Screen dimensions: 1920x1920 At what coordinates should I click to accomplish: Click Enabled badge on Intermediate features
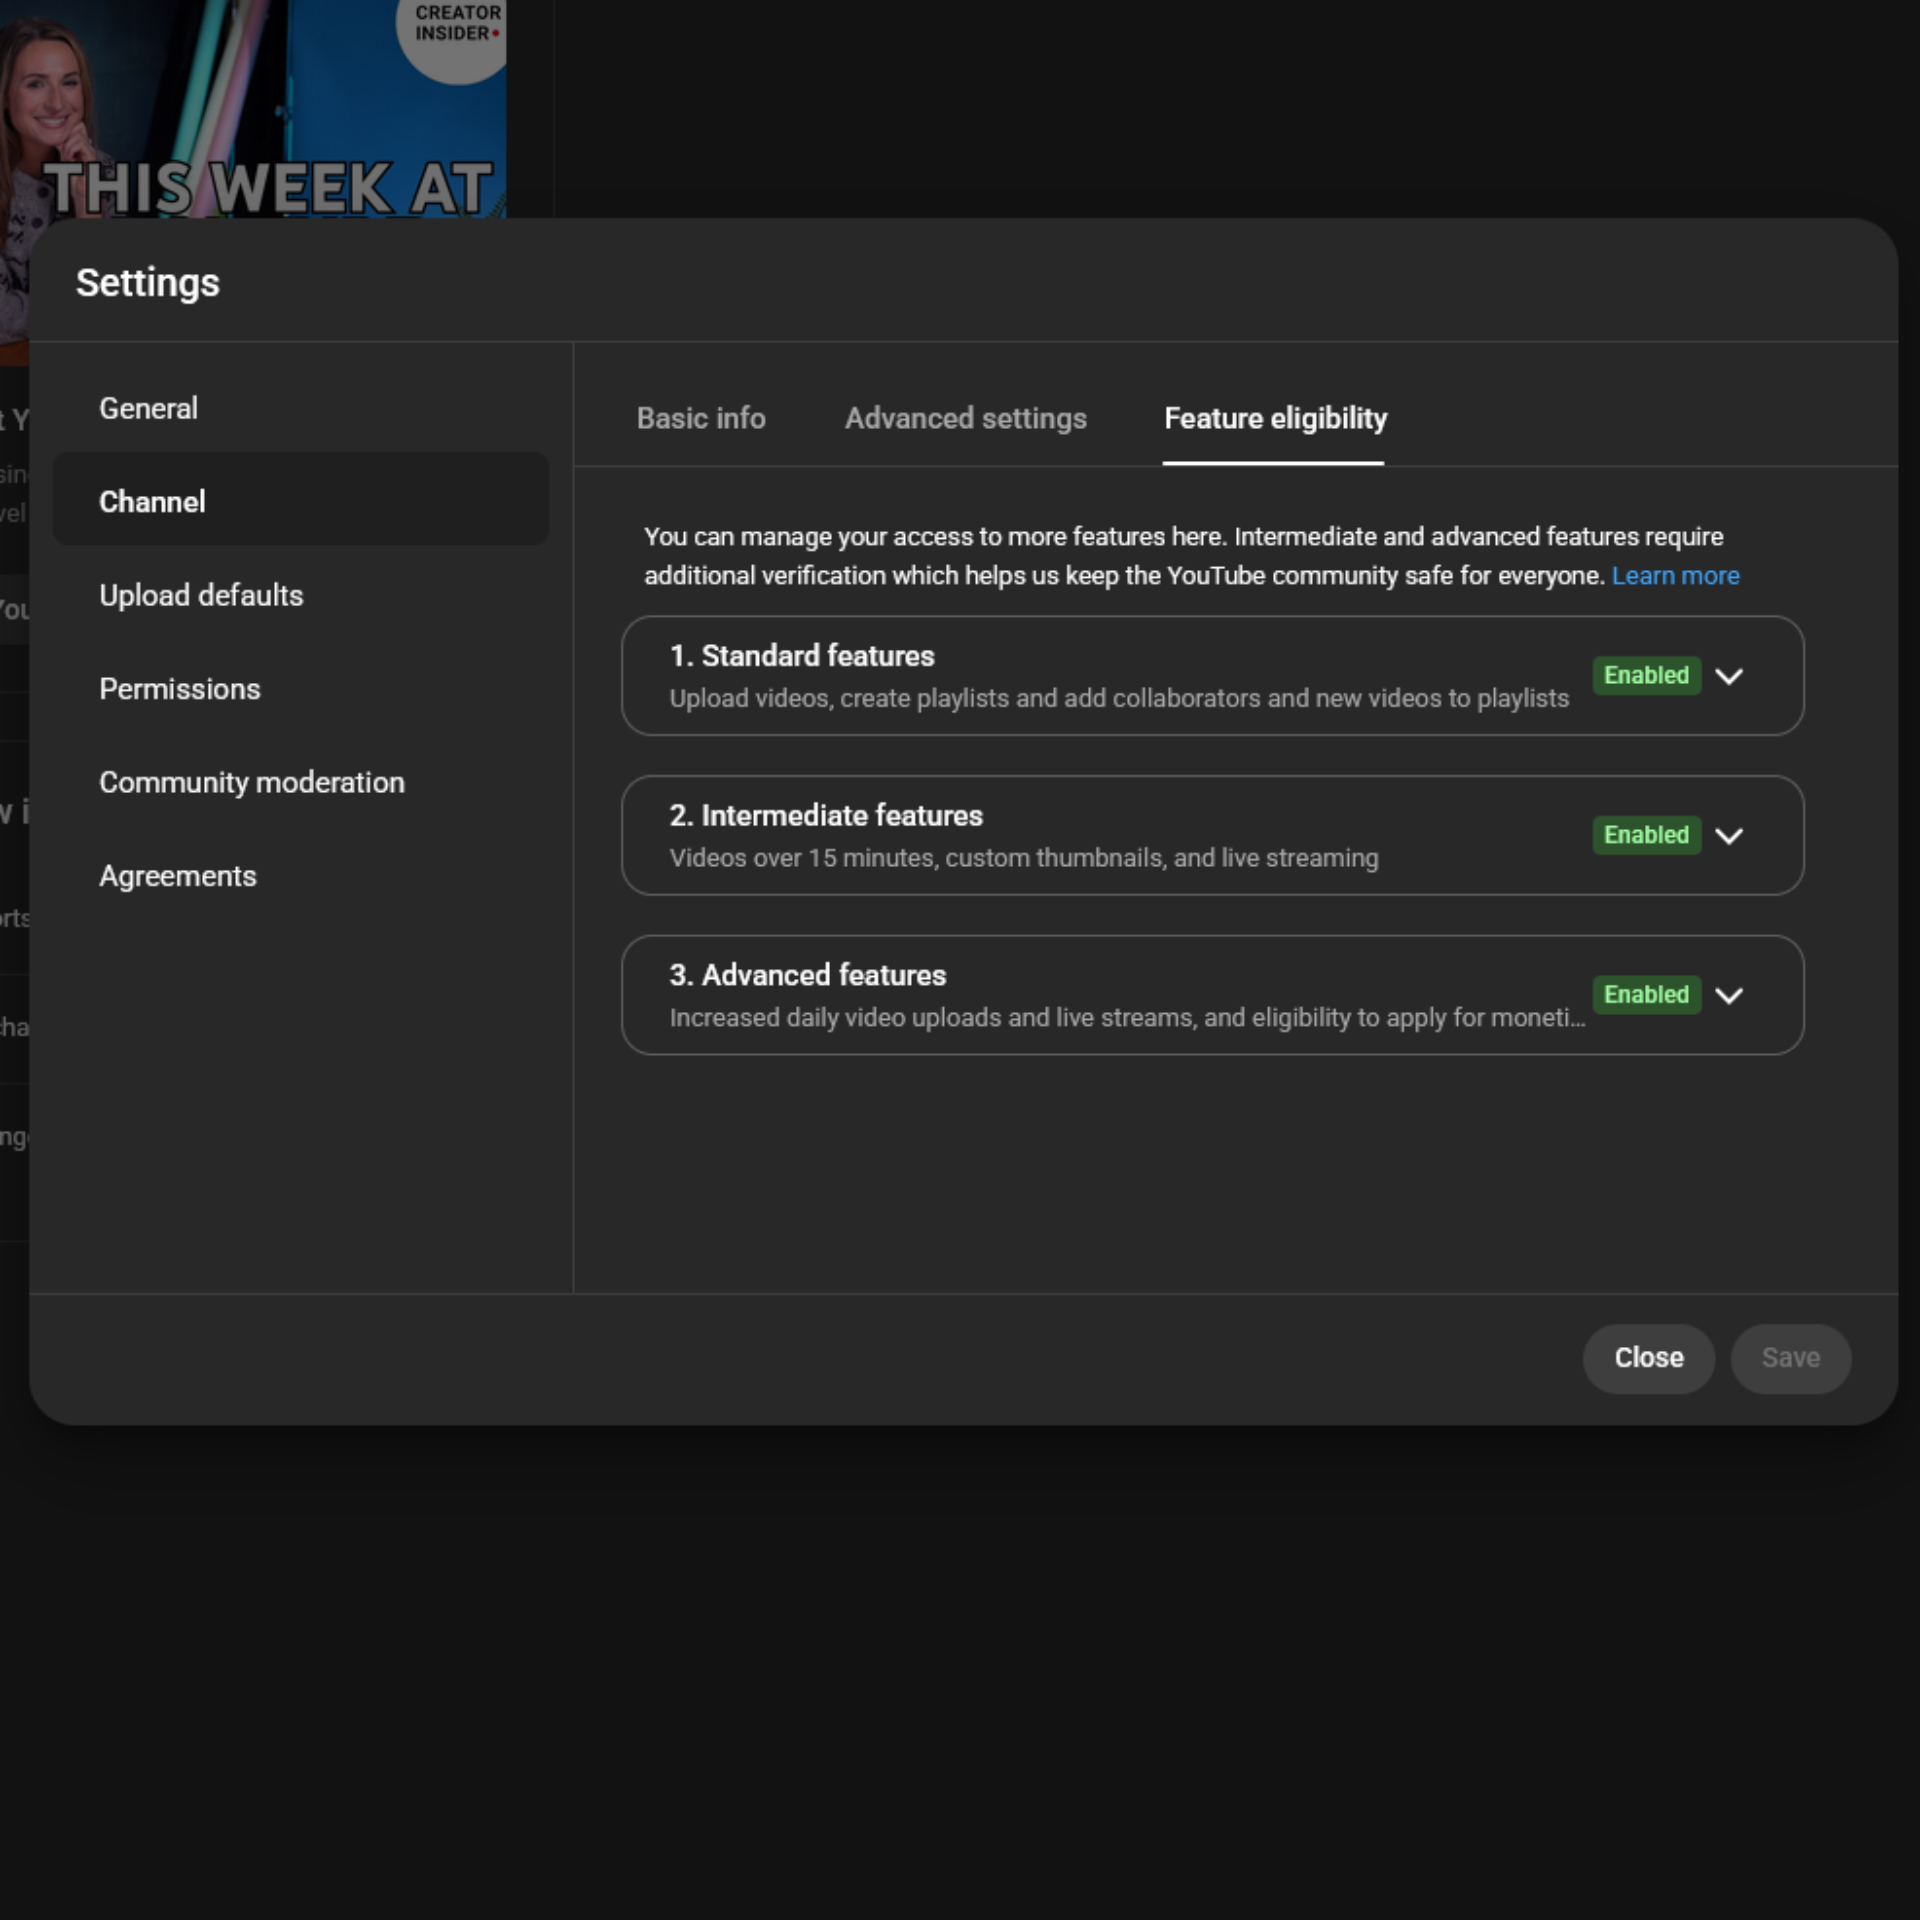point(1645,835)
